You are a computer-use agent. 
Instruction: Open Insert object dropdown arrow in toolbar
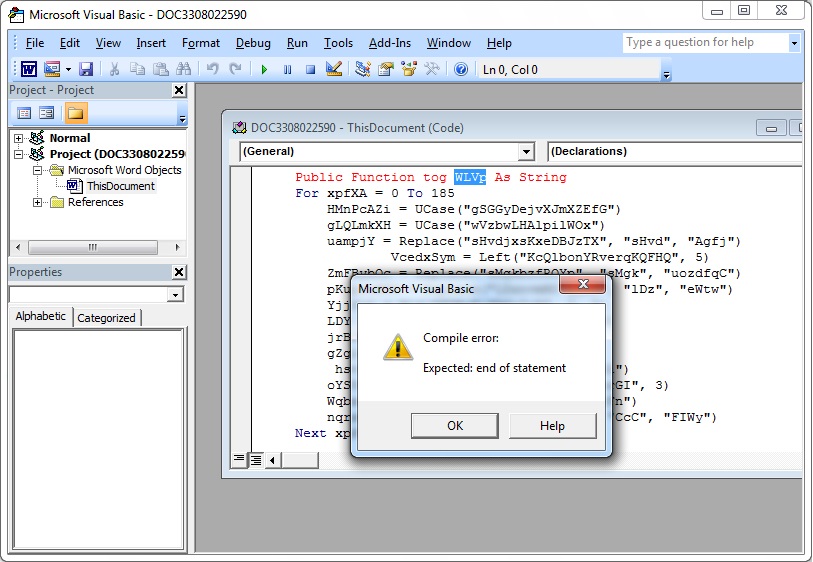[x=68, y=69]
